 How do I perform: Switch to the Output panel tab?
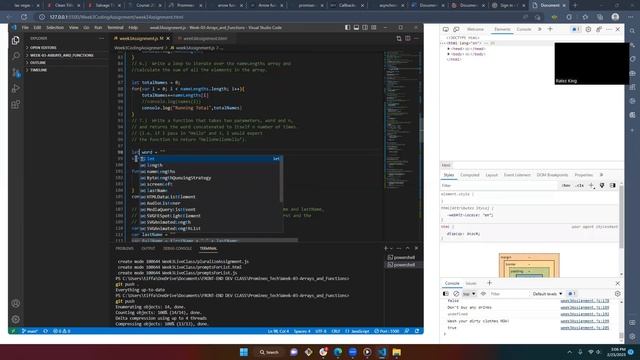coord(148,248)
